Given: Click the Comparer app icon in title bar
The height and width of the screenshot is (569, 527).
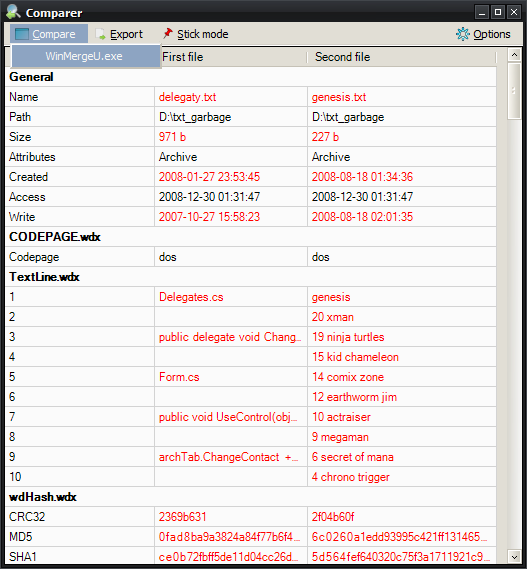Looking at the screenshot, I should pos(13,12).
